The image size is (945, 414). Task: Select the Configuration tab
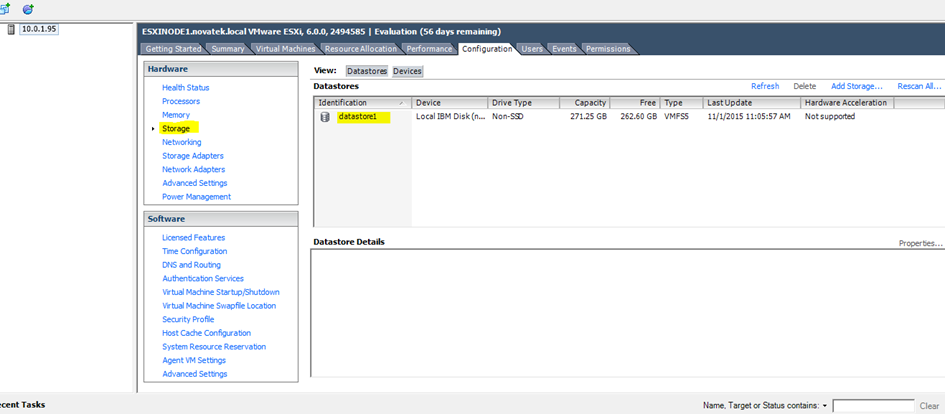tap(487, 49)
